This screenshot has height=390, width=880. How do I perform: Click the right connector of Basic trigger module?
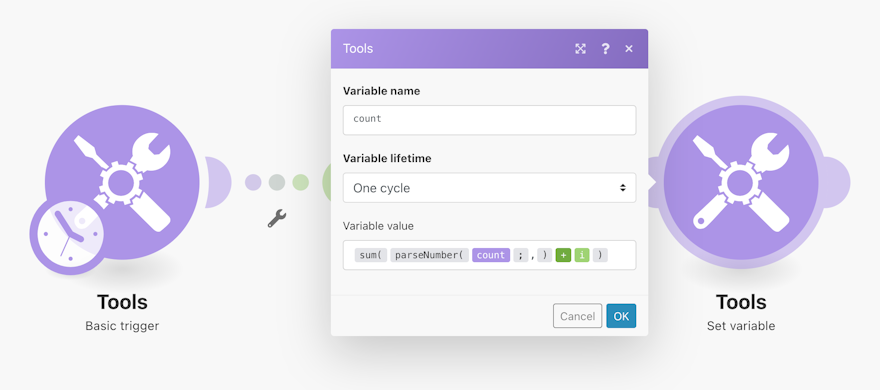pyautogui.click(x=216, y=182)
